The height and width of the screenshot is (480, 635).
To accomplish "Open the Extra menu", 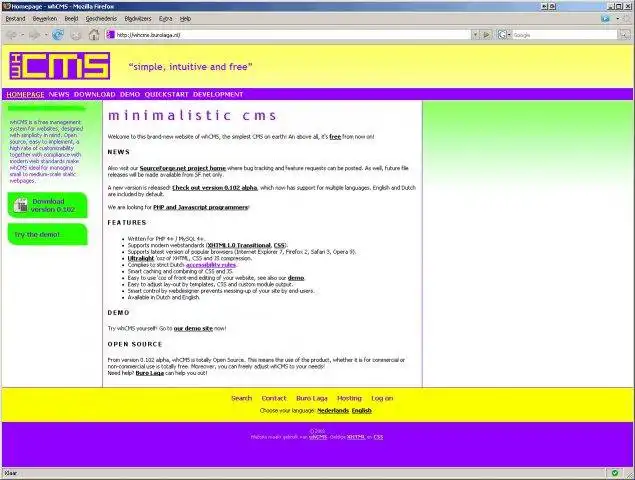I will [x=165, y=19].
